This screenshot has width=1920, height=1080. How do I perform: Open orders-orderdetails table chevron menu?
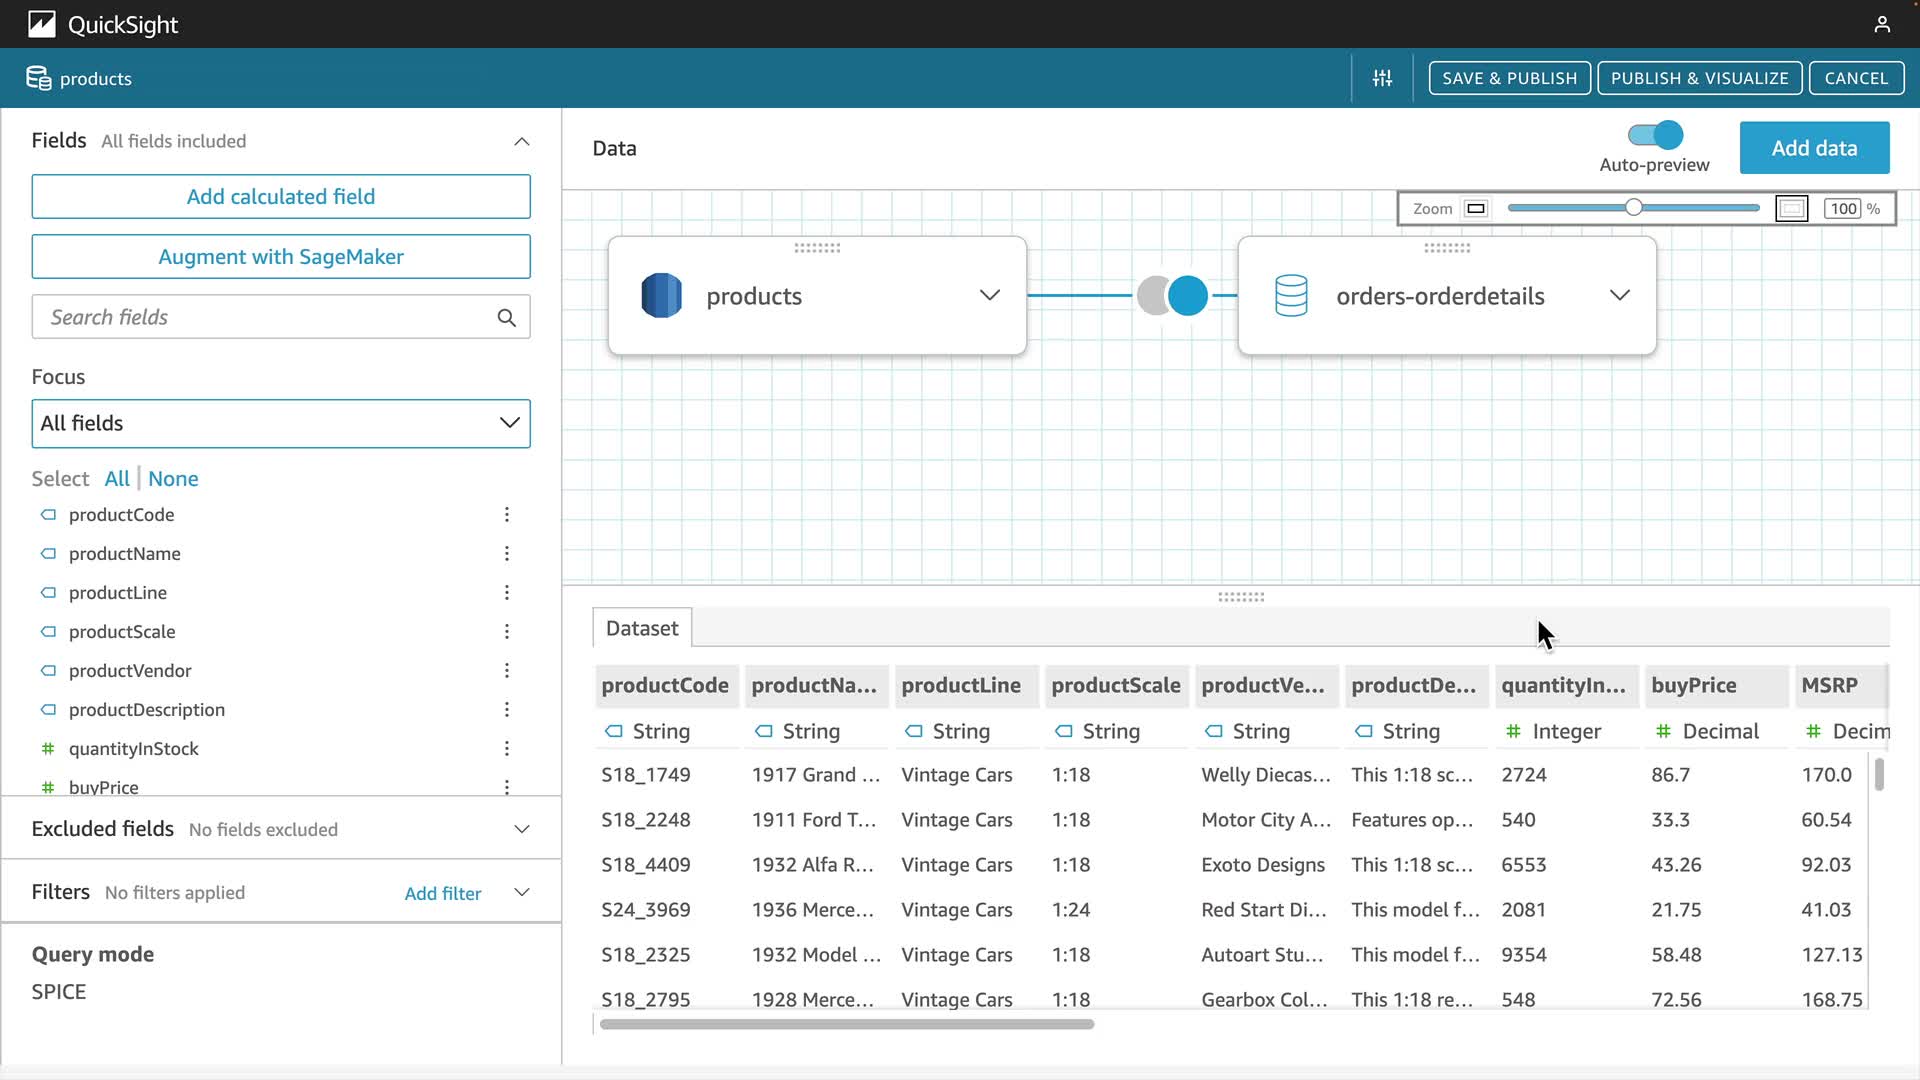pyautogui.click(x=1619, y=296)
